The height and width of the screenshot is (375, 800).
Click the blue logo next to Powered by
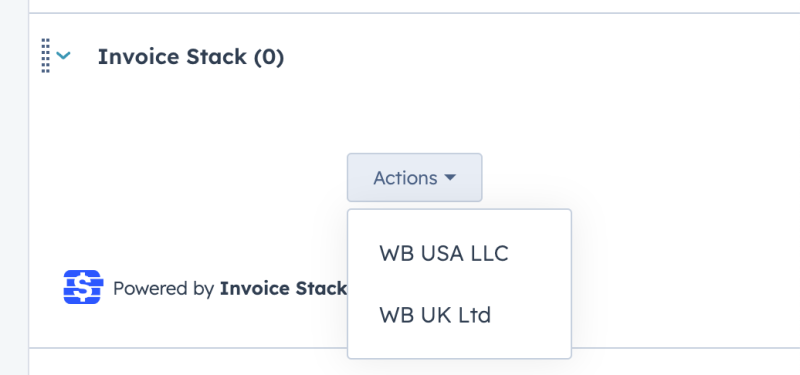83,287
